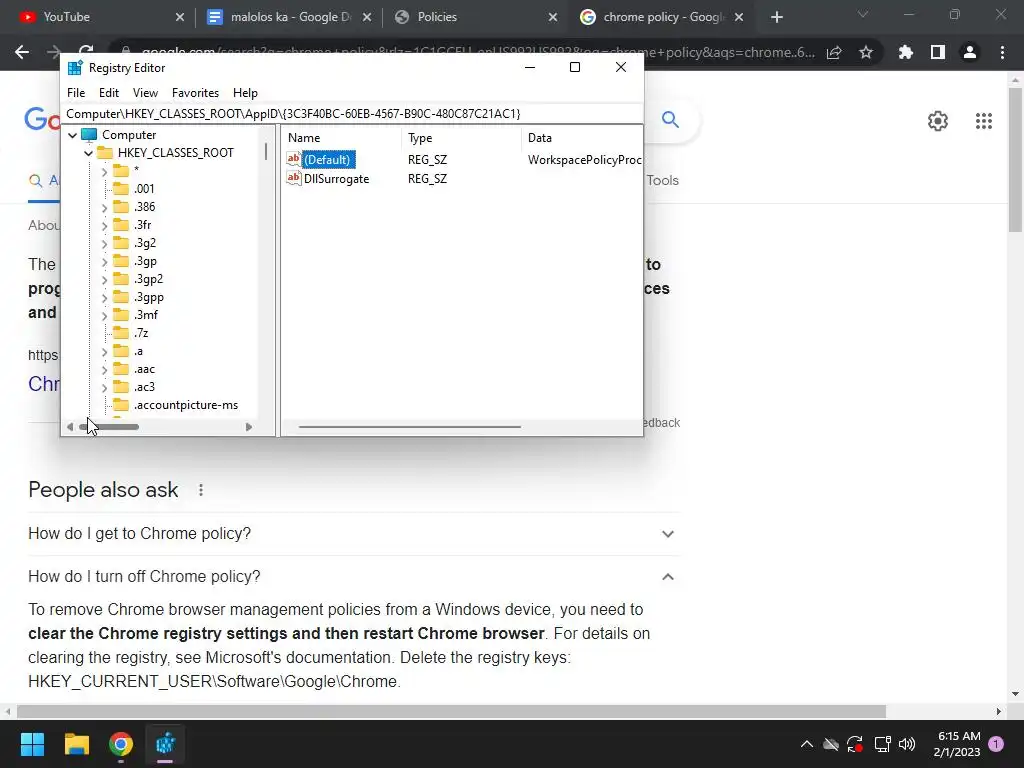Click the WorkspacePolicyProc data cell

tap(584, 160)
